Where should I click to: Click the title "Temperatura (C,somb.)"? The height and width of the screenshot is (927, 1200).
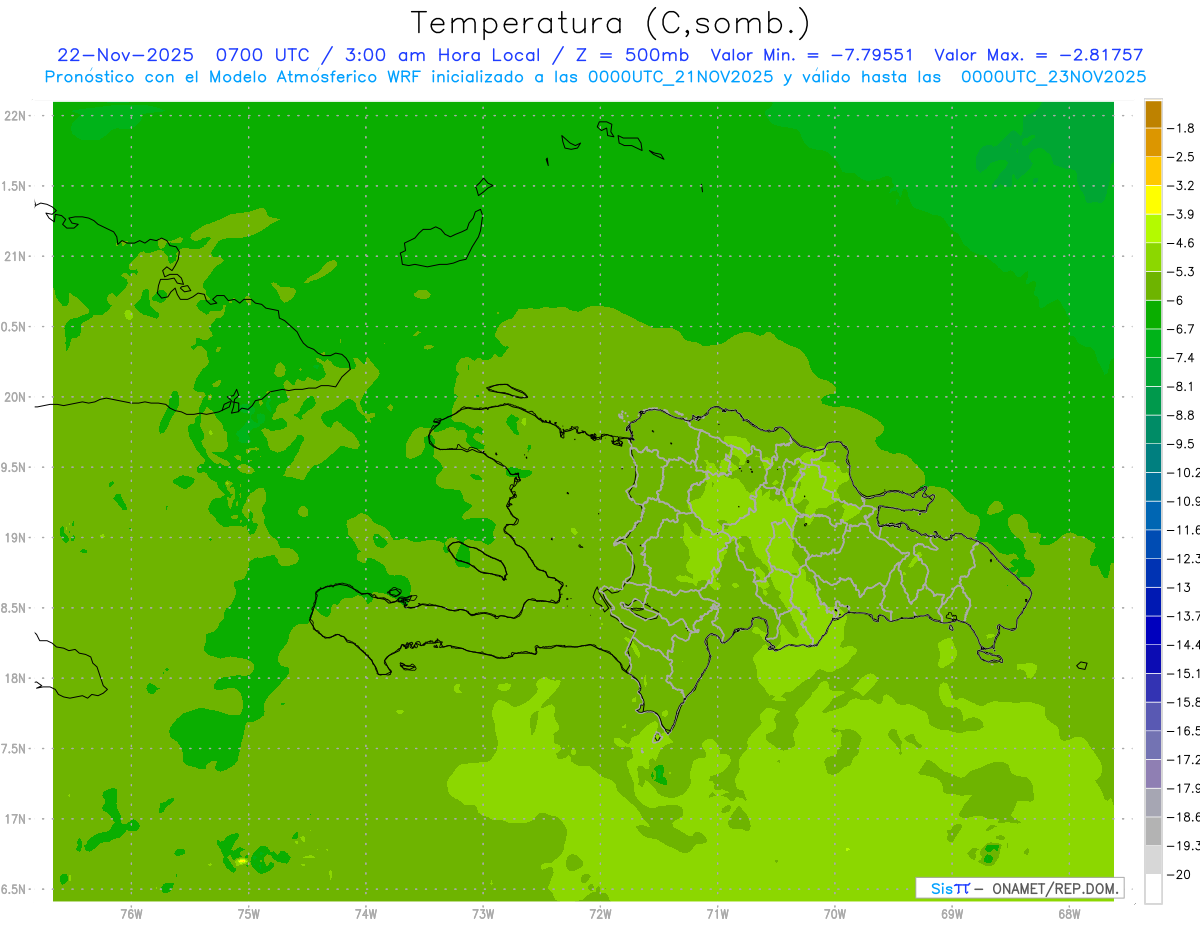click(x=610, y=24)
